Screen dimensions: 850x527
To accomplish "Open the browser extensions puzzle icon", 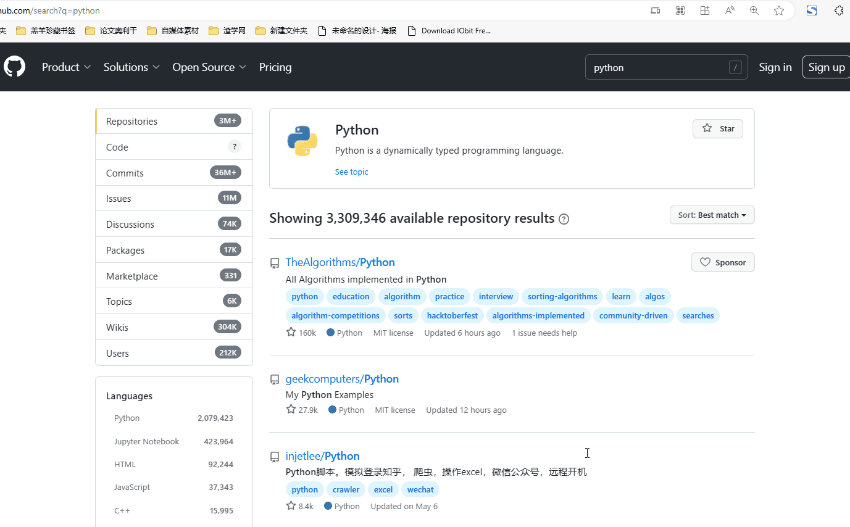I will click(x=839, y=10).
